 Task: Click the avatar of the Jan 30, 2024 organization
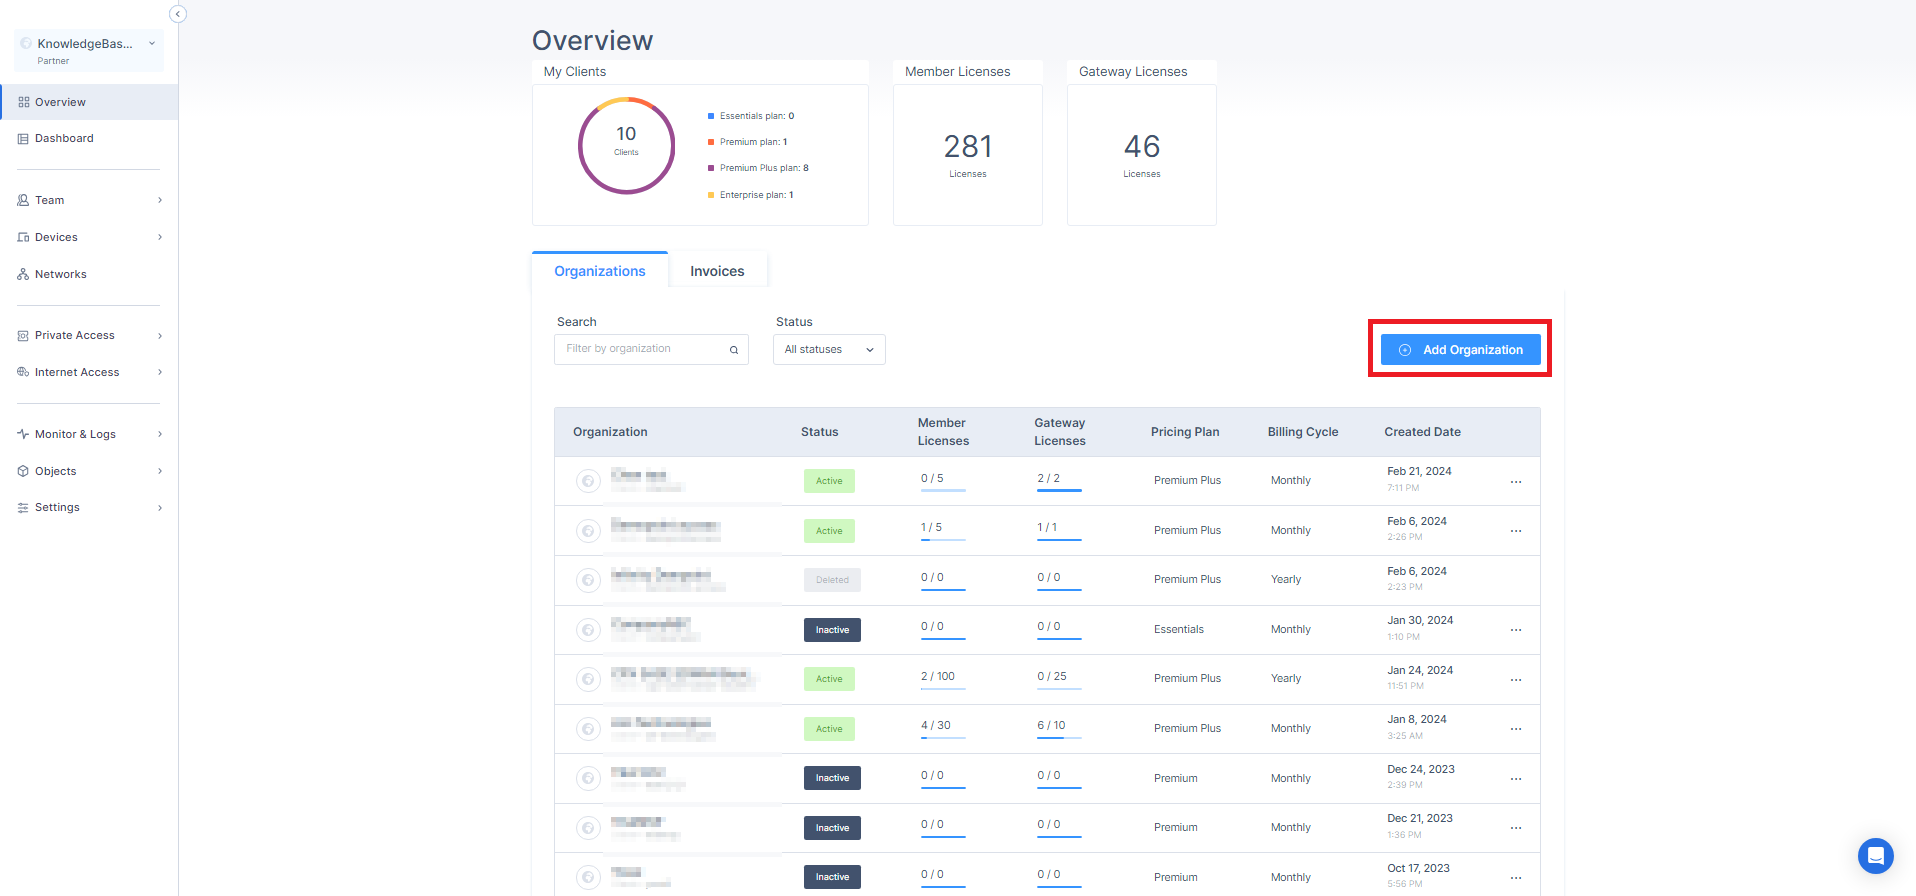click(x=588, y=630)
